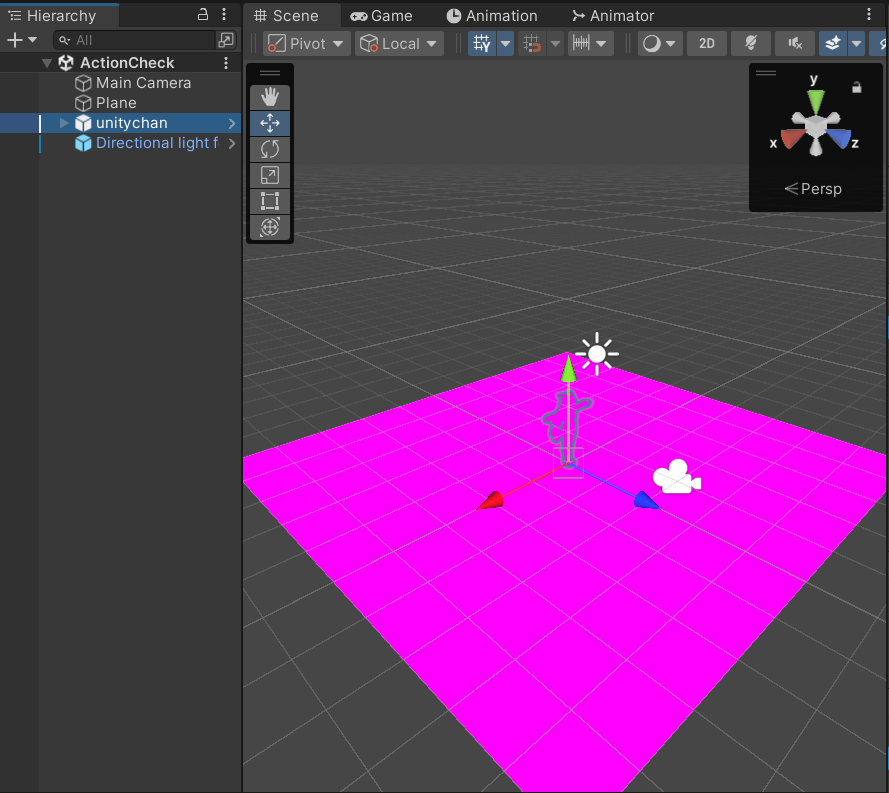
Task: Select the Hand view tool
Action: click(270, 97)
